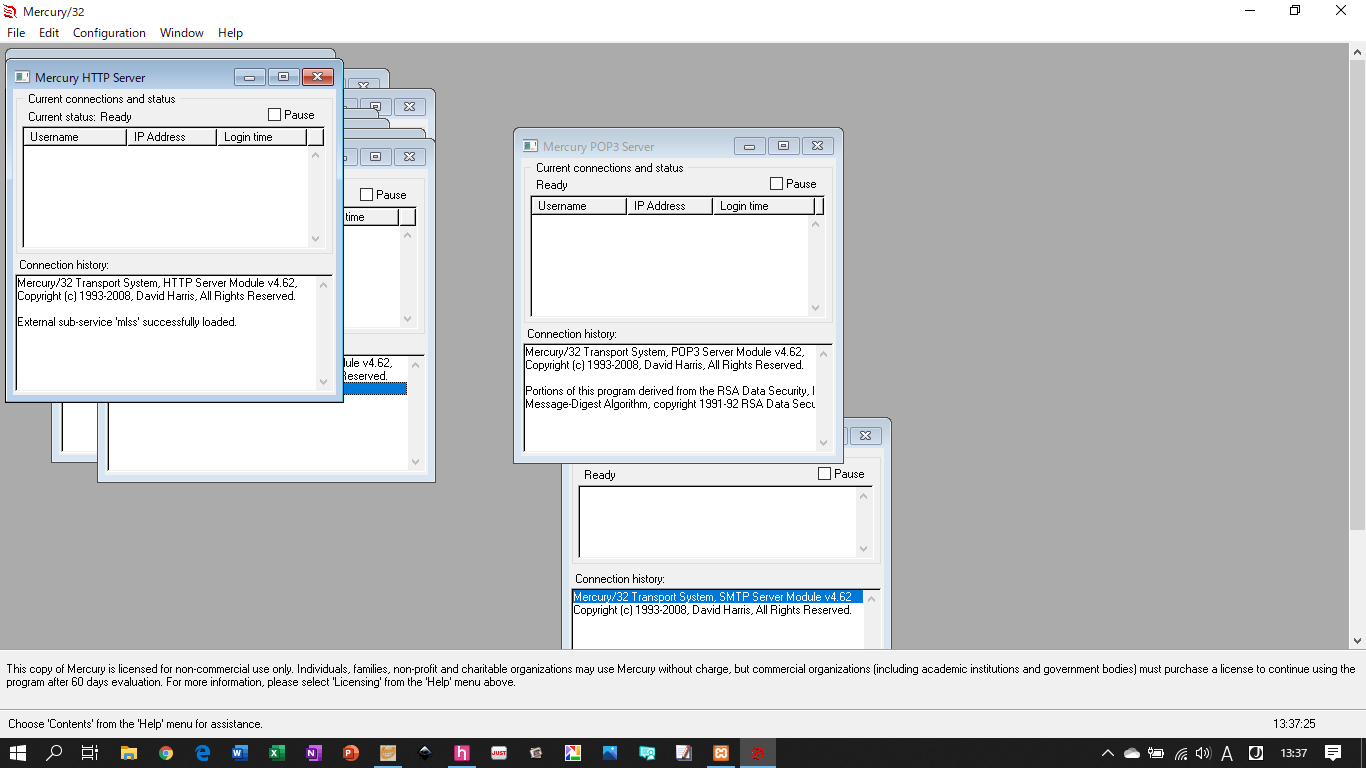The height and width of the screenshot is (768, 1366).
Task: Click the red Mercury/32 taskbar icon
Action: click(758, 753)
